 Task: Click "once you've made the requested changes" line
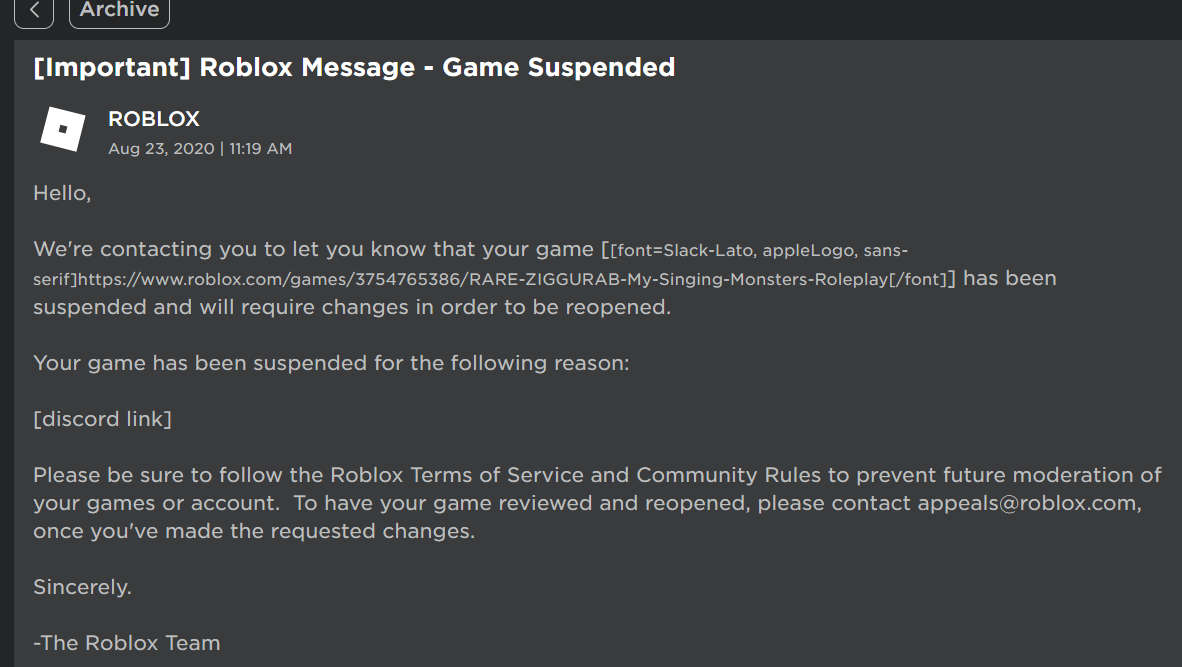point(254,531)
